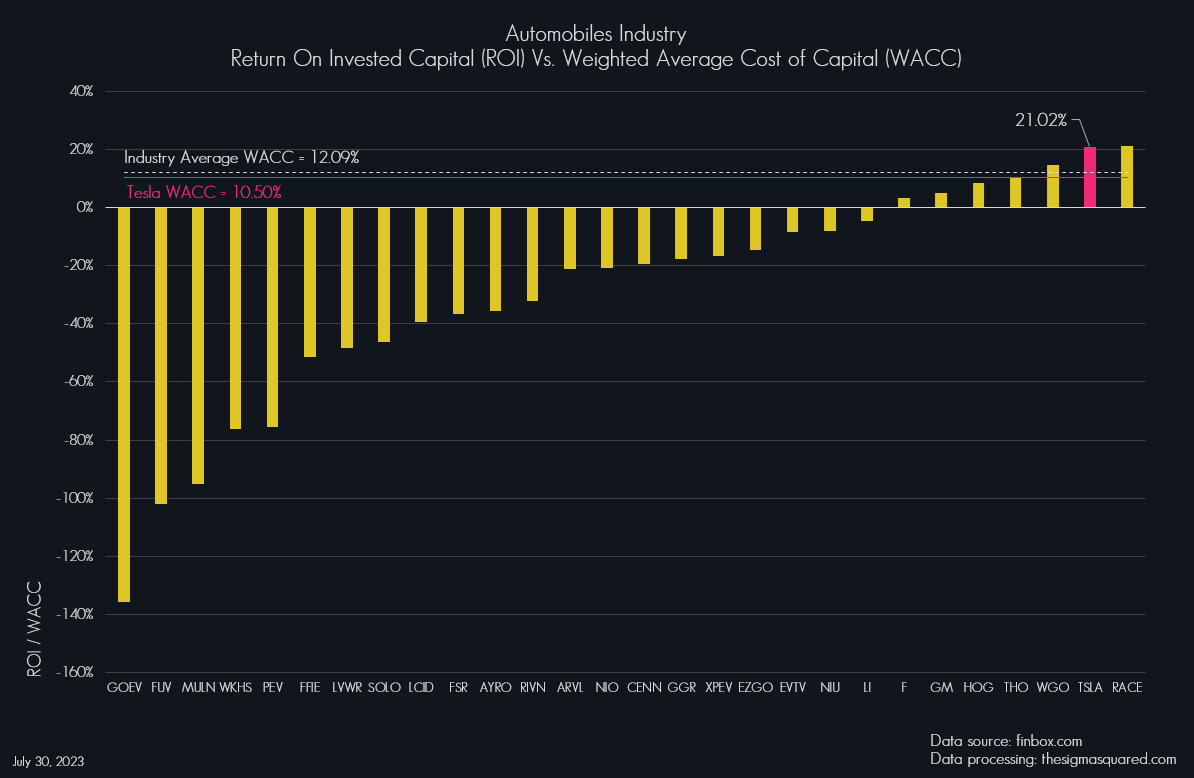Click the WGO bar next to TSLA
The height and width of the screenshot is (778, 1194).
[x=1053, y=186]
